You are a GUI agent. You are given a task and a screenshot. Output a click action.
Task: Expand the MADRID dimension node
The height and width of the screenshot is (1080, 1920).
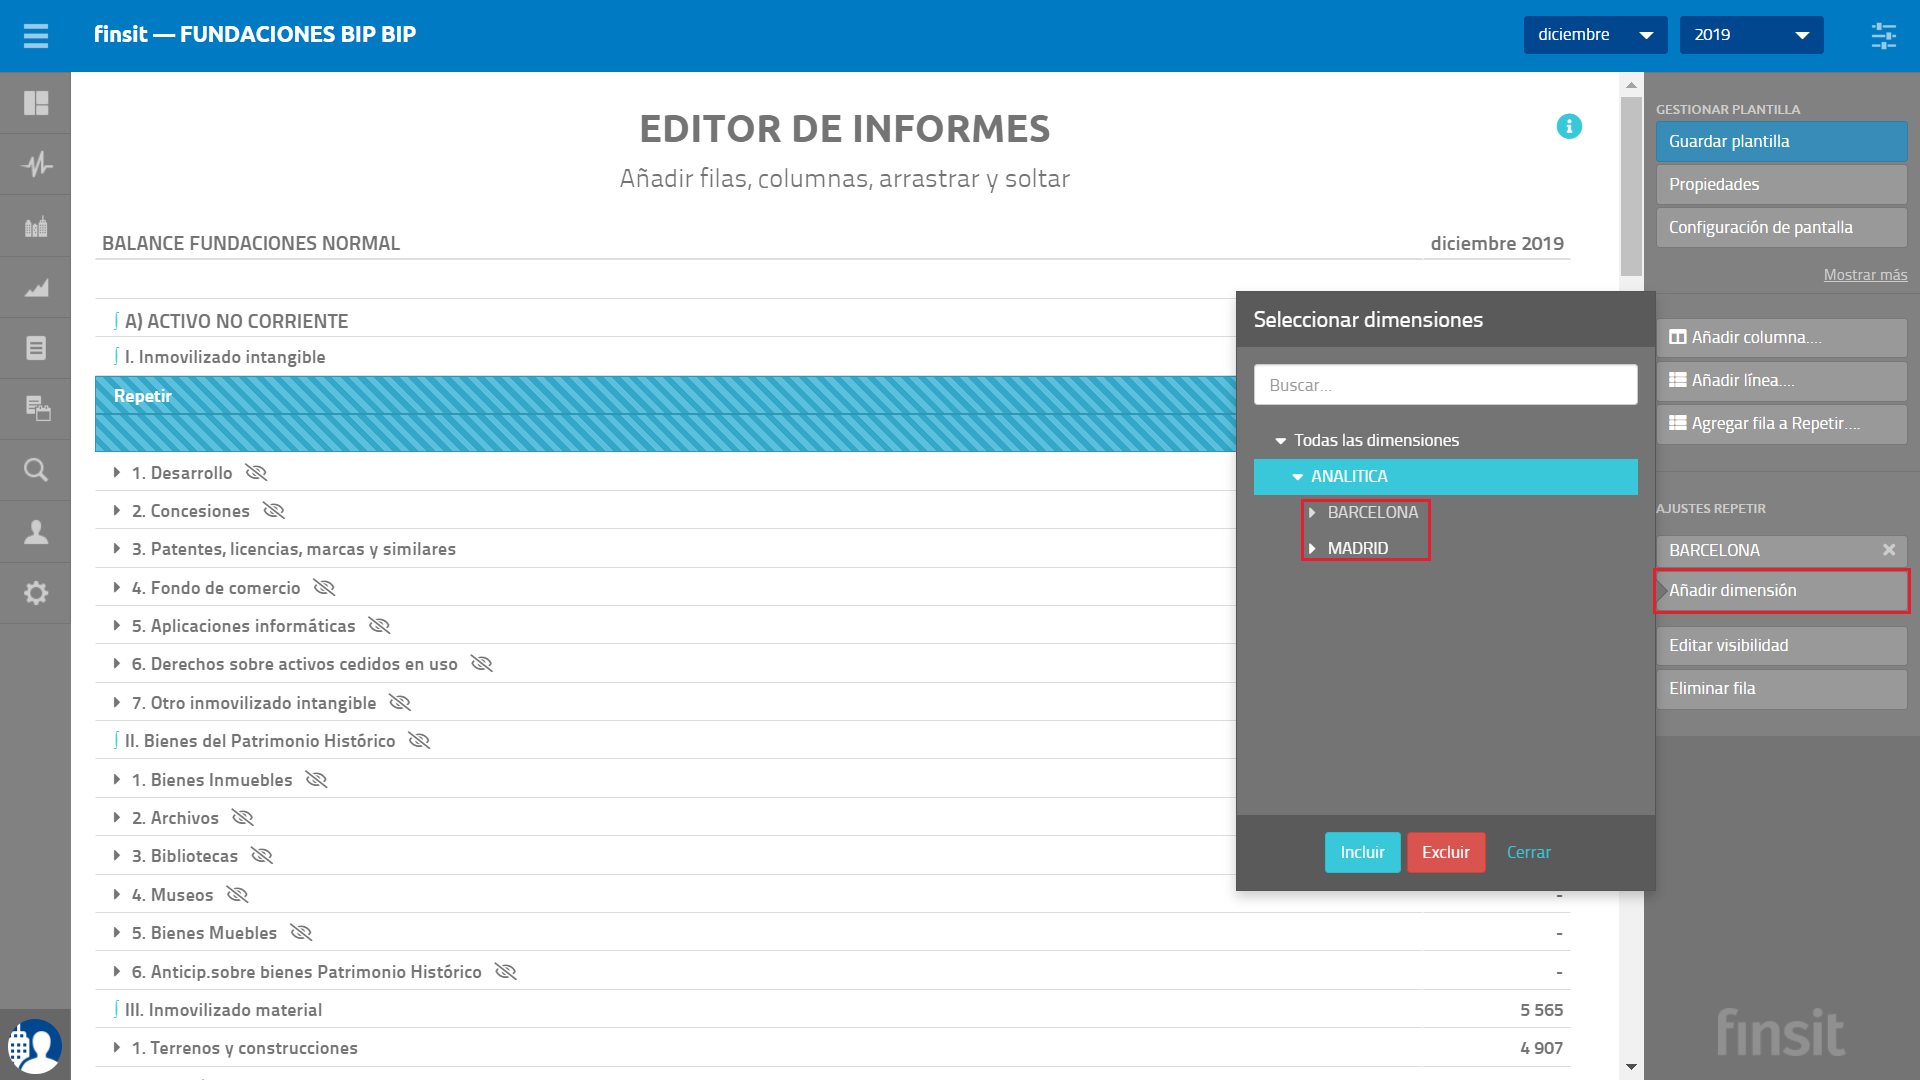click(1312, 548)
